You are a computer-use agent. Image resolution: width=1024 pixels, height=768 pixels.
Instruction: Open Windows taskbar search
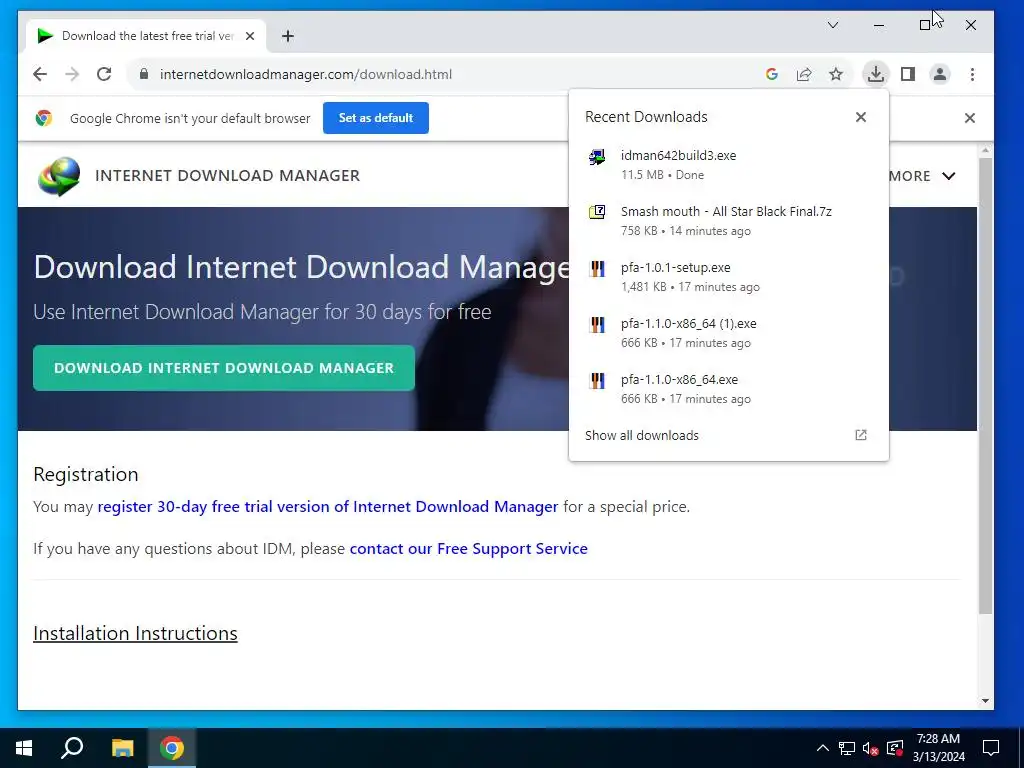[x=72, y=748]
